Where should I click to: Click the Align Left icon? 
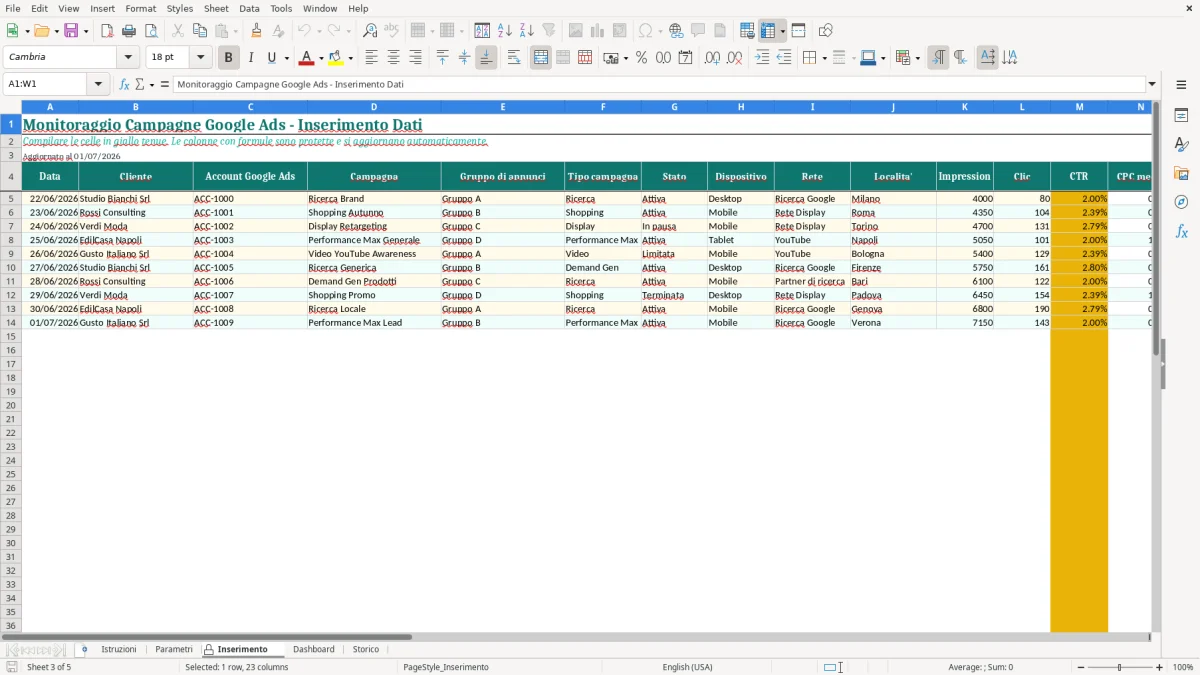pos(372,58)
